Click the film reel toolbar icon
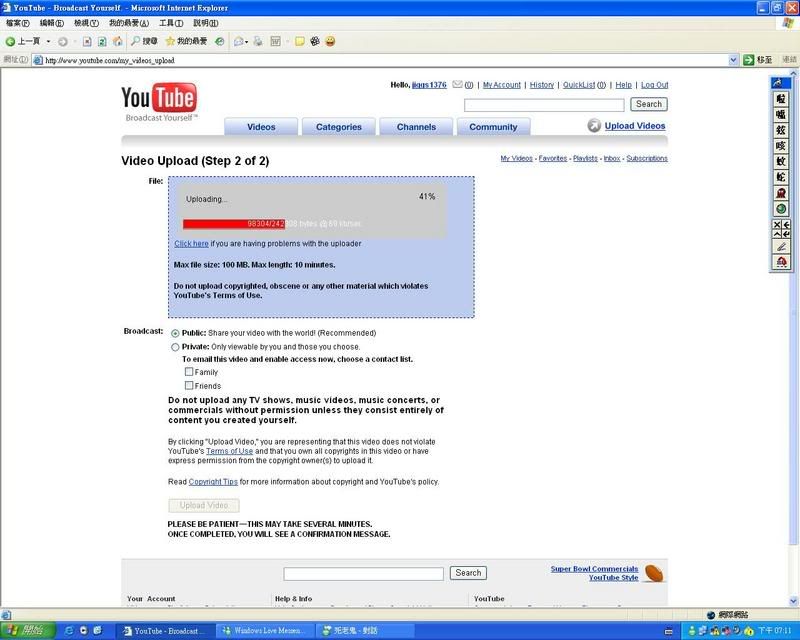The width and height of the screenshot is (800, 640). pyautogui.click(x=315, y=41)
